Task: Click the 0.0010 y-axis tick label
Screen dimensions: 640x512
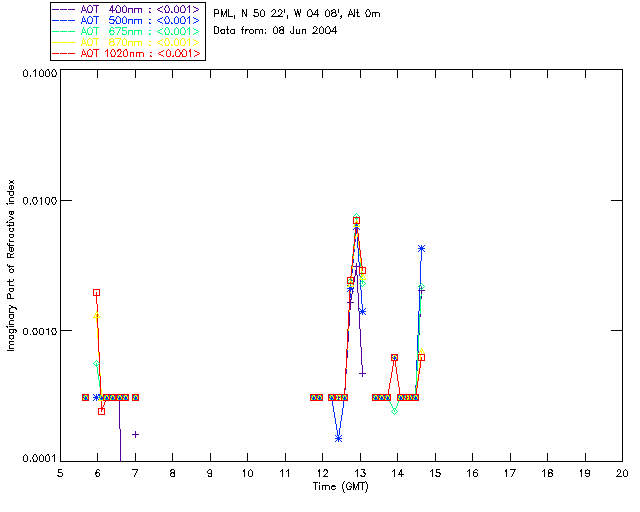Action: click(40, 331)
